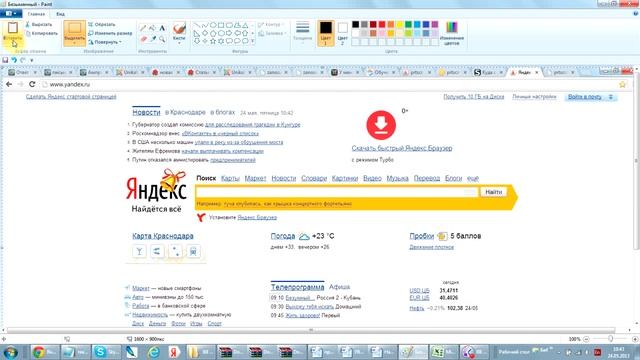This screenshot has width=640, height=360.
Task: Select the Color picker eyedropper tool
Action: coord(152,39)
